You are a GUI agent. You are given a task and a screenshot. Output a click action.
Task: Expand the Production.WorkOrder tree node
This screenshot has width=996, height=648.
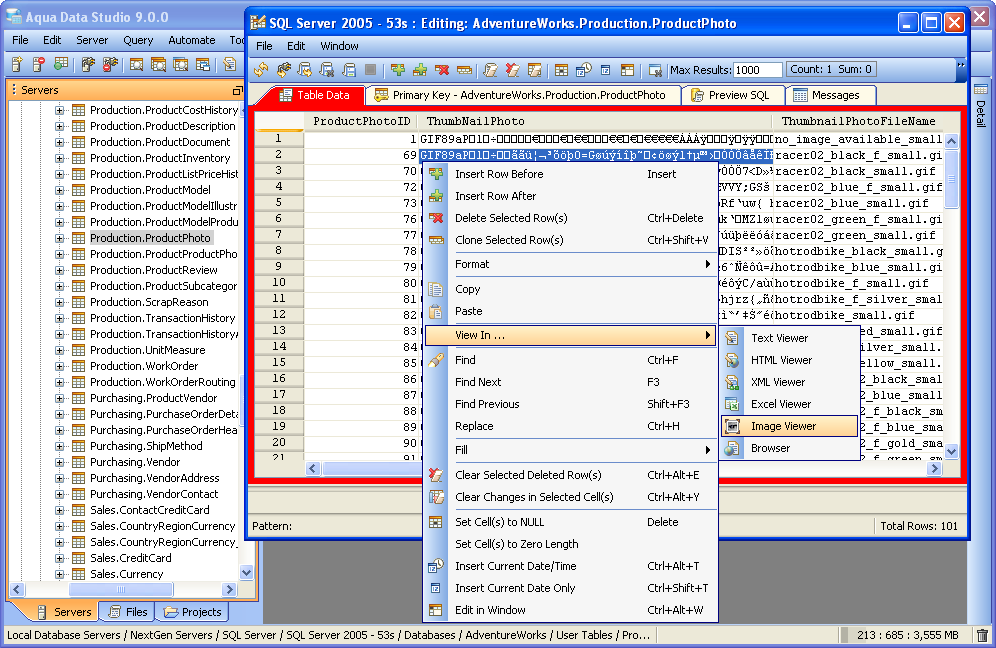pos(60,366)
